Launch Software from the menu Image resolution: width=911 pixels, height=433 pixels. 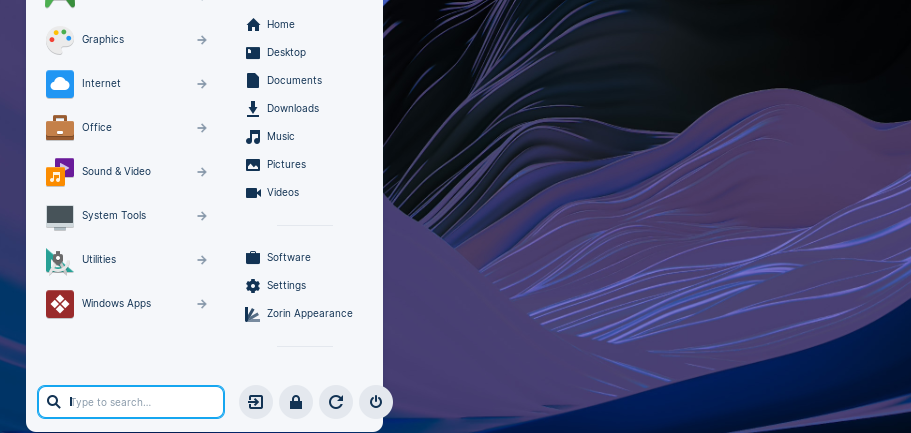click(x=289, y=257)
